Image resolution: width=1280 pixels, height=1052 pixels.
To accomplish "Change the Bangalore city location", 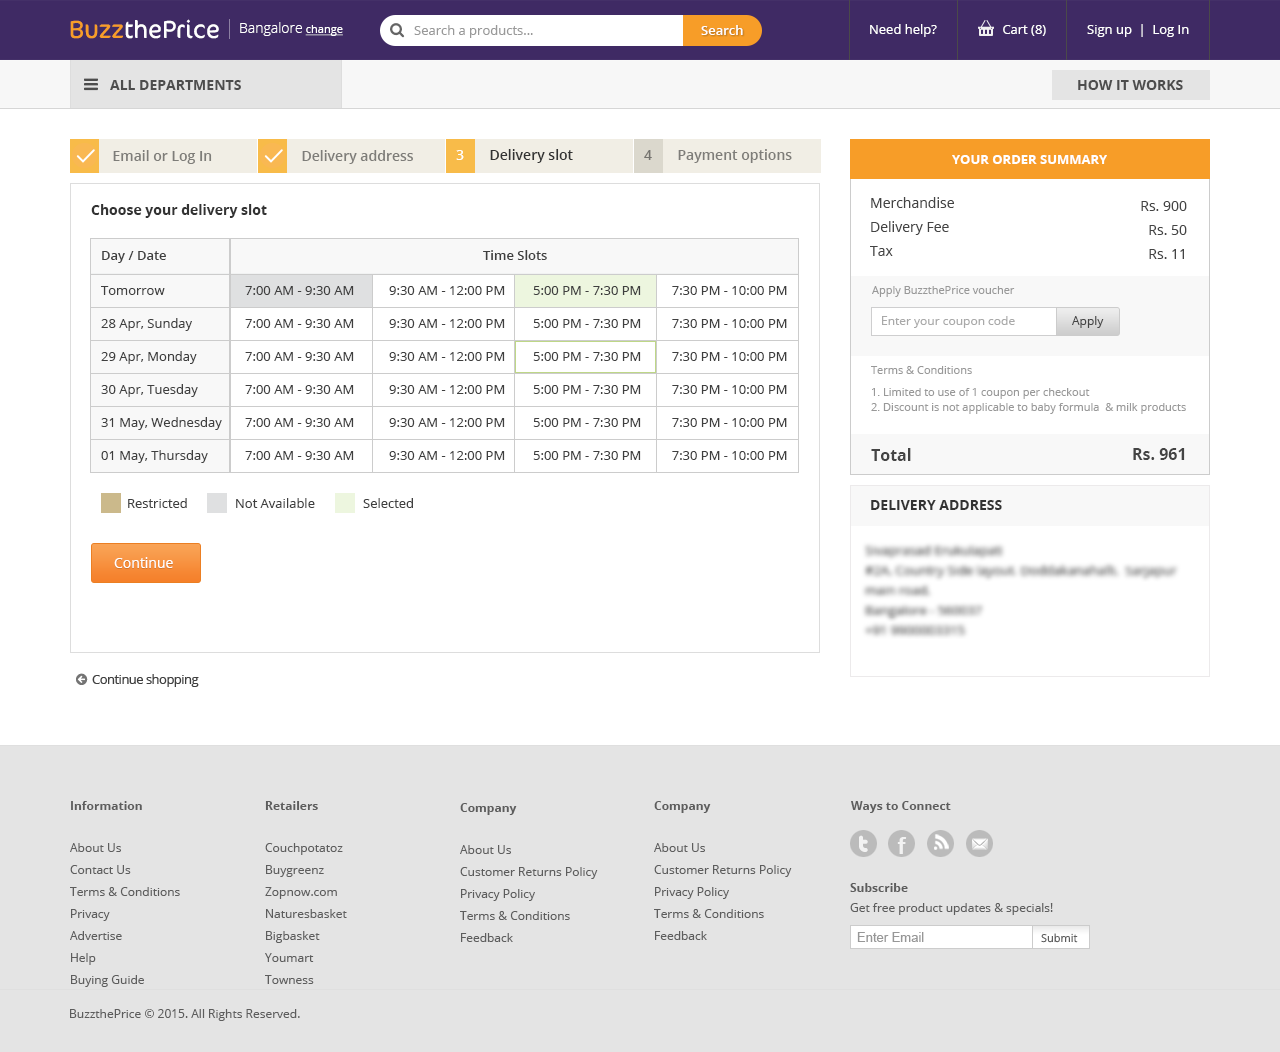I will coord(324,30).
